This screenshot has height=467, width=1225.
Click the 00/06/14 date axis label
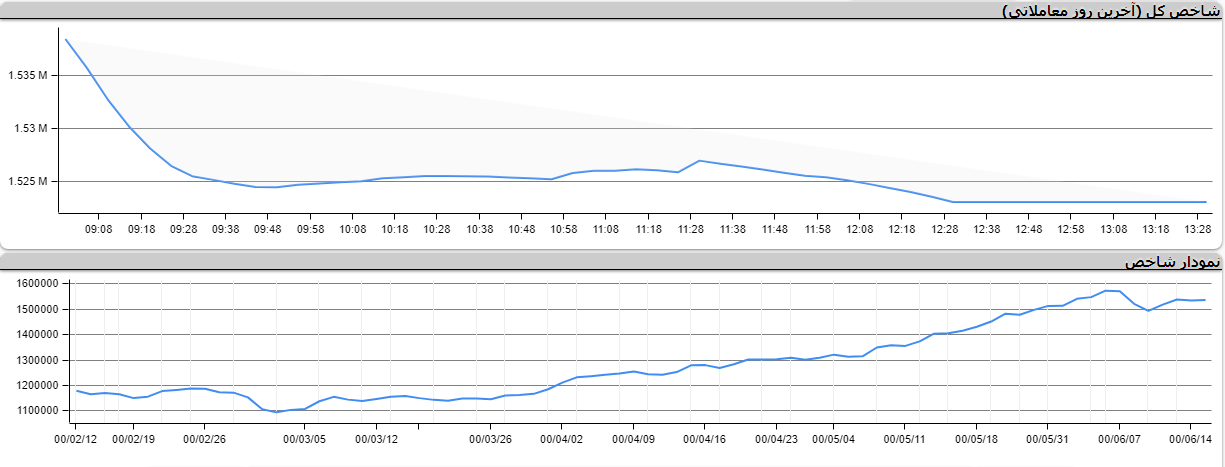1191,438
